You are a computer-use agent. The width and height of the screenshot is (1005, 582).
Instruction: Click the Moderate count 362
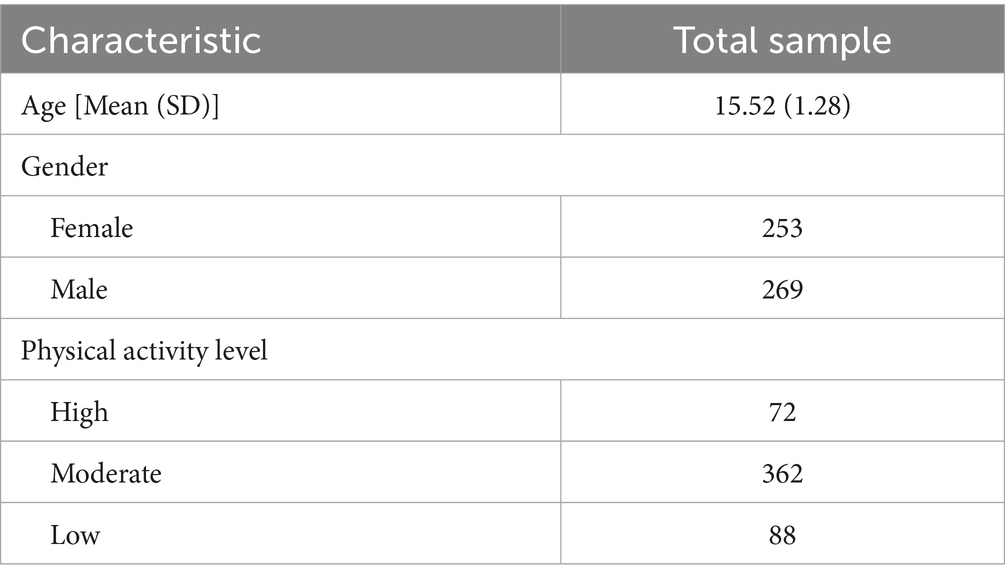pyautogui.click(x=782, y=473)
